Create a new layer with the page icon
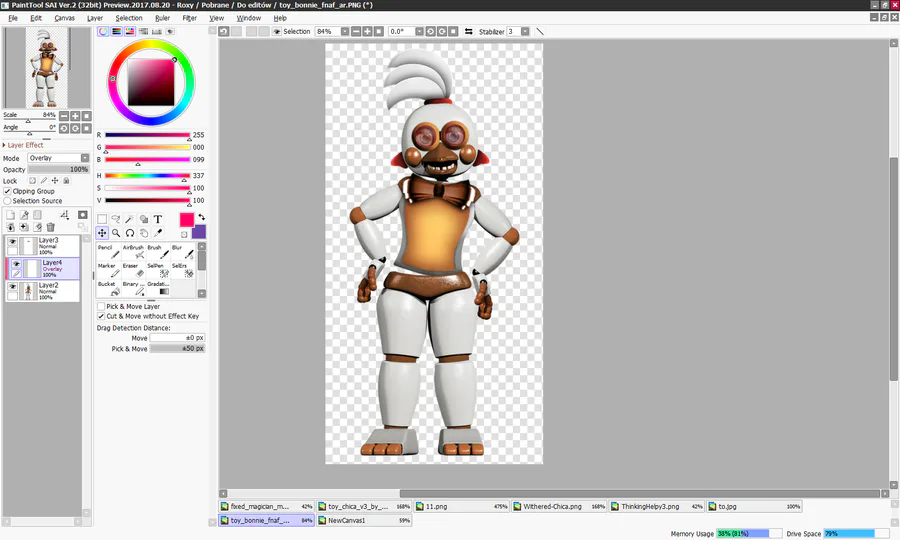The width and height of the screenshot is (900, 540). 10,215
